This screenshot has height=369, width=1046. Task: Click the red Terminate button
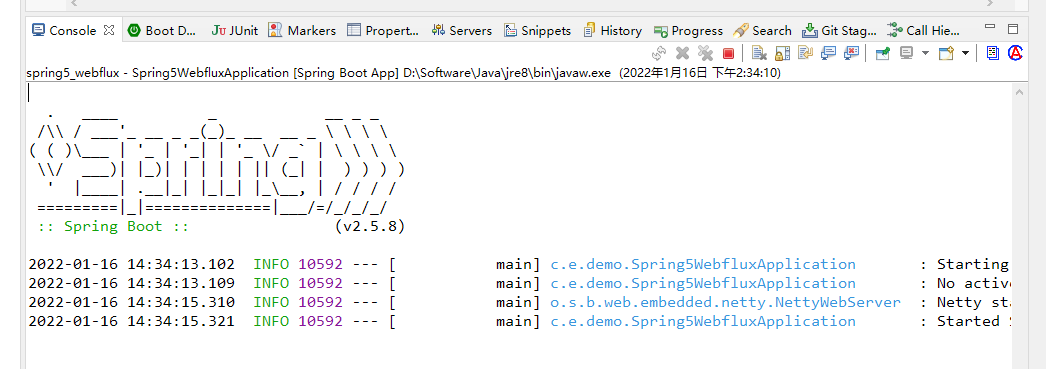(728, 53)
